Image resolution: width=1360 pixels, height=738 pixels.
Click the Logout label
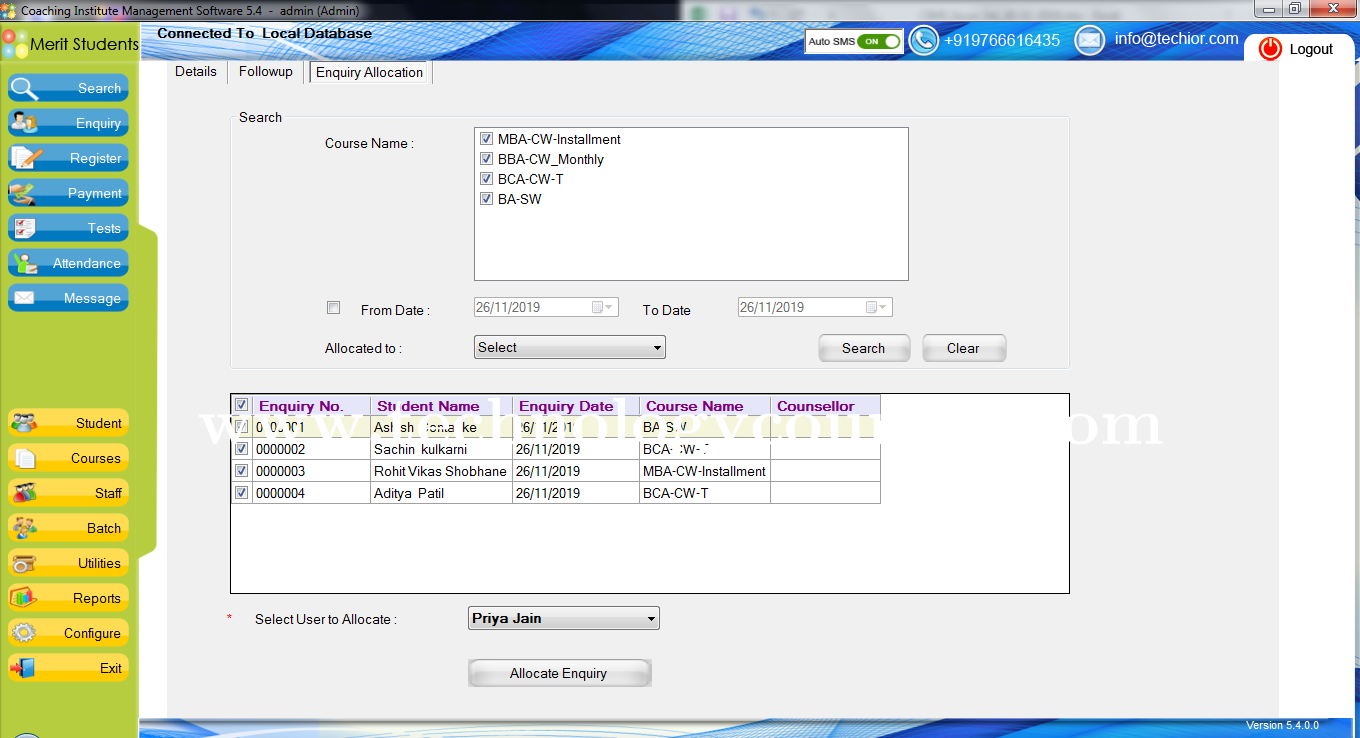click(x=1311, y=49)
